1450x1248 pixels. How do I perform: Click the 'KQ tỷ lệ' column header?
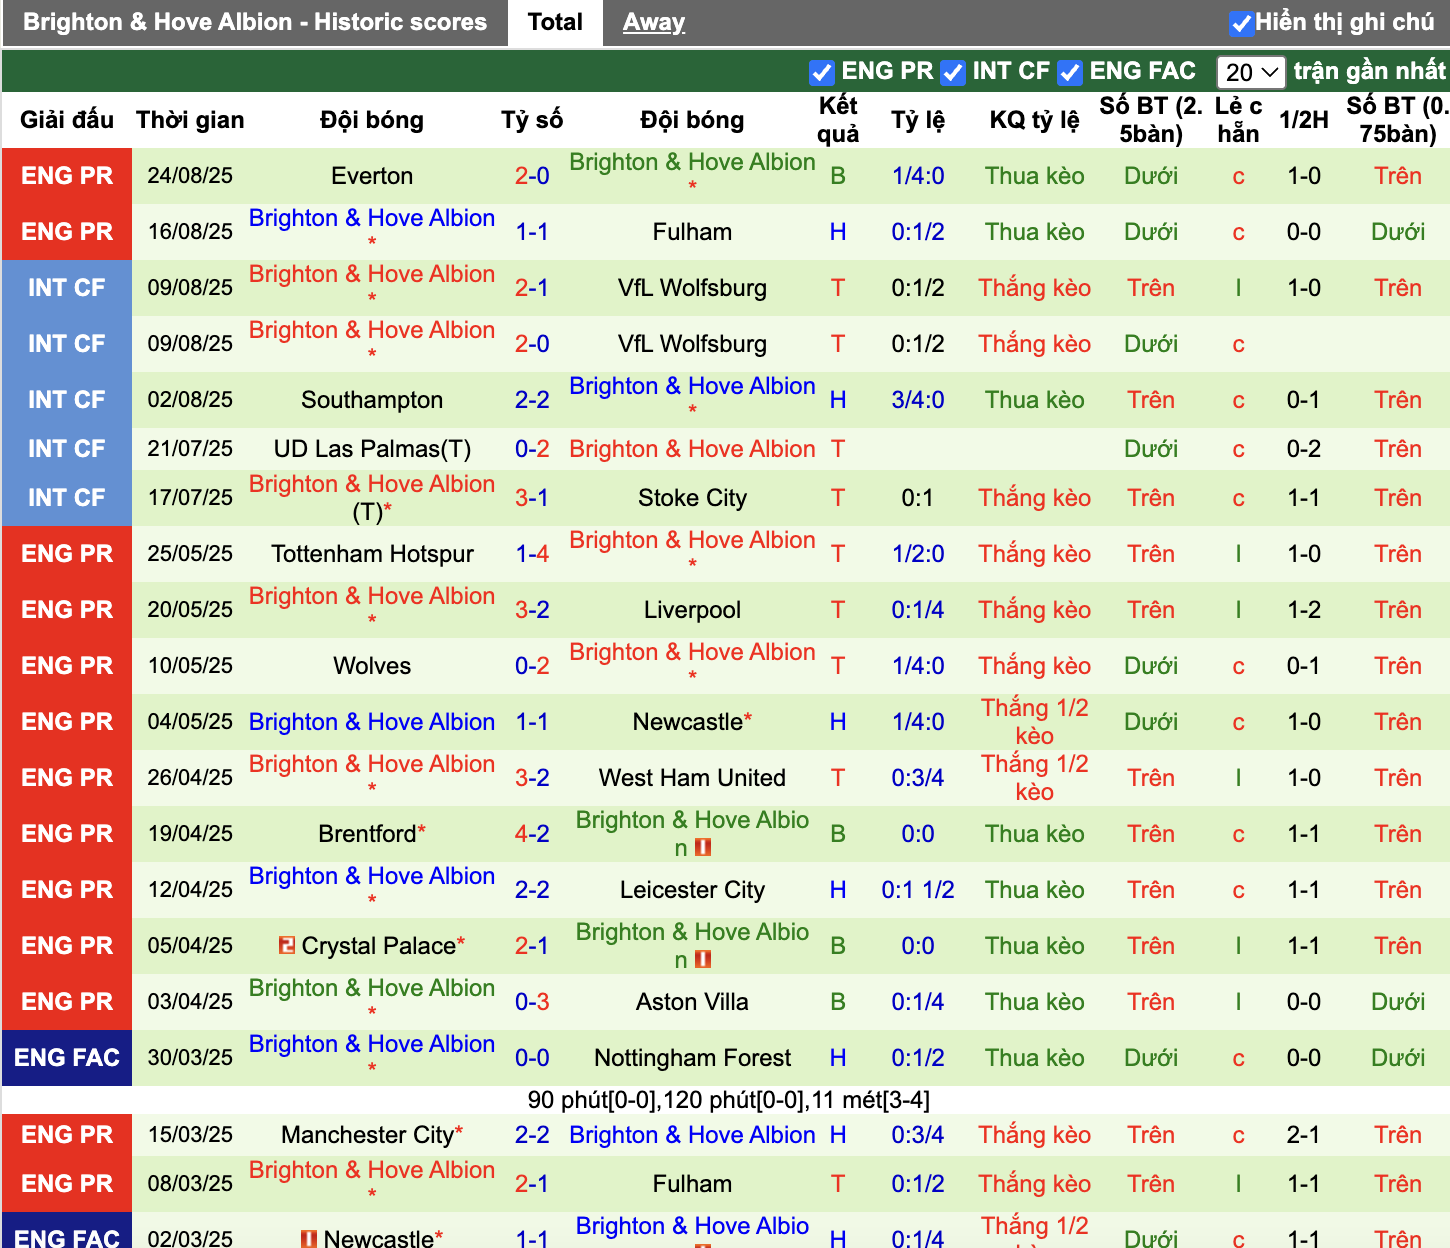click(1034, 120)
